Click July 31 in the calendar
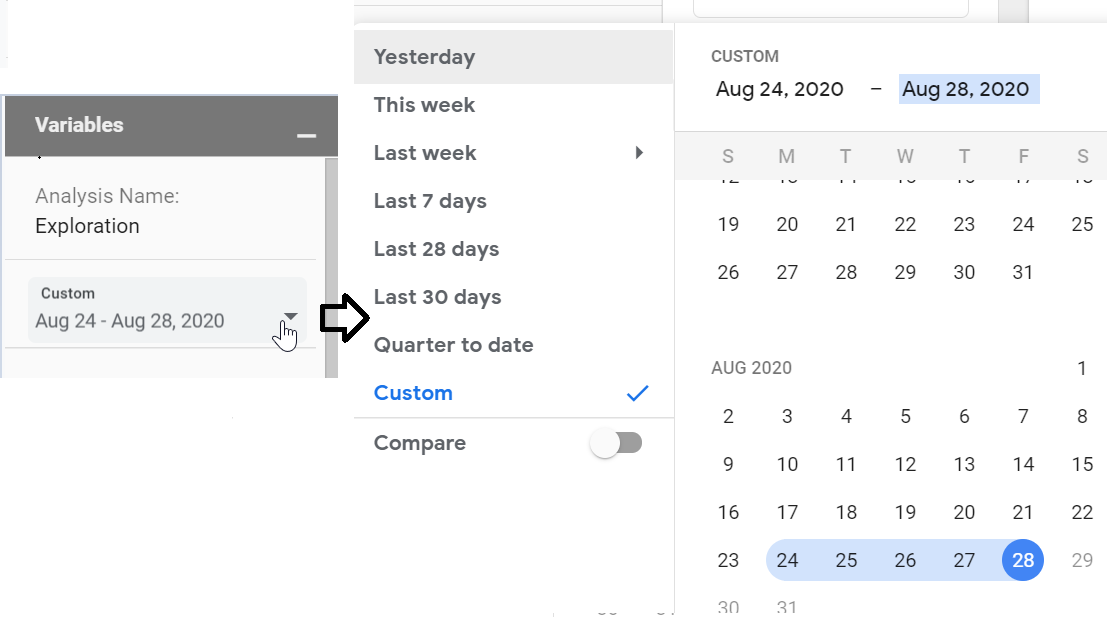Screen dimensions: 1107x617 [1023, 272]
